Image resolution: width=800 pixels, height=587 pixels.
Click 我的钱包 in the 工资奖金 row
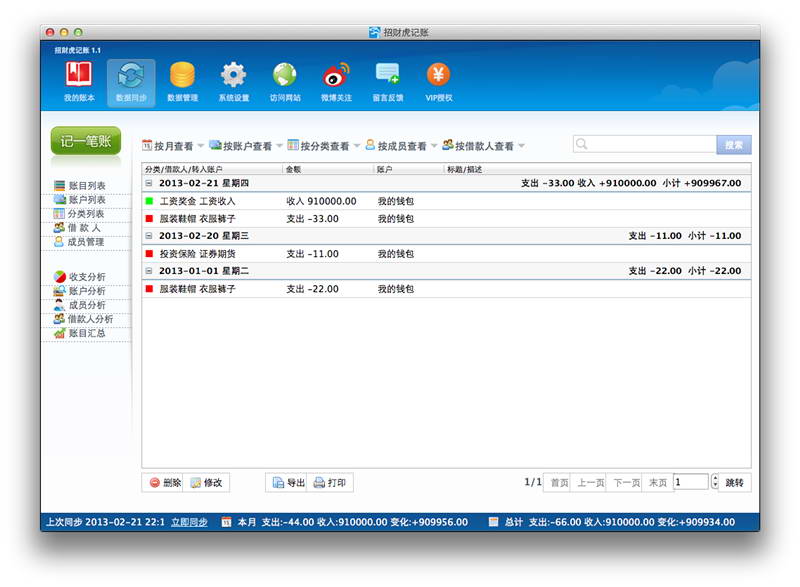(395, 201)
